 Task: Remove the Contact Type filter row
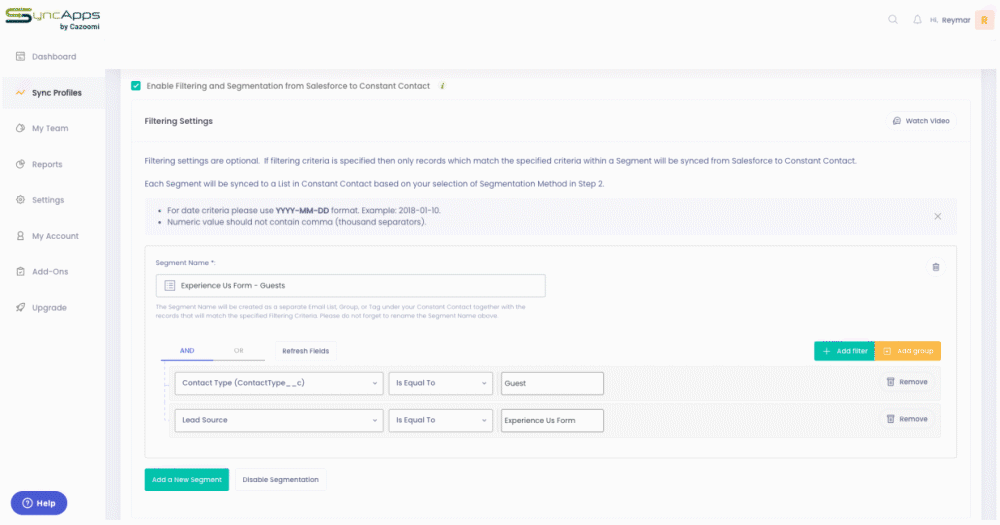point(907,382)
